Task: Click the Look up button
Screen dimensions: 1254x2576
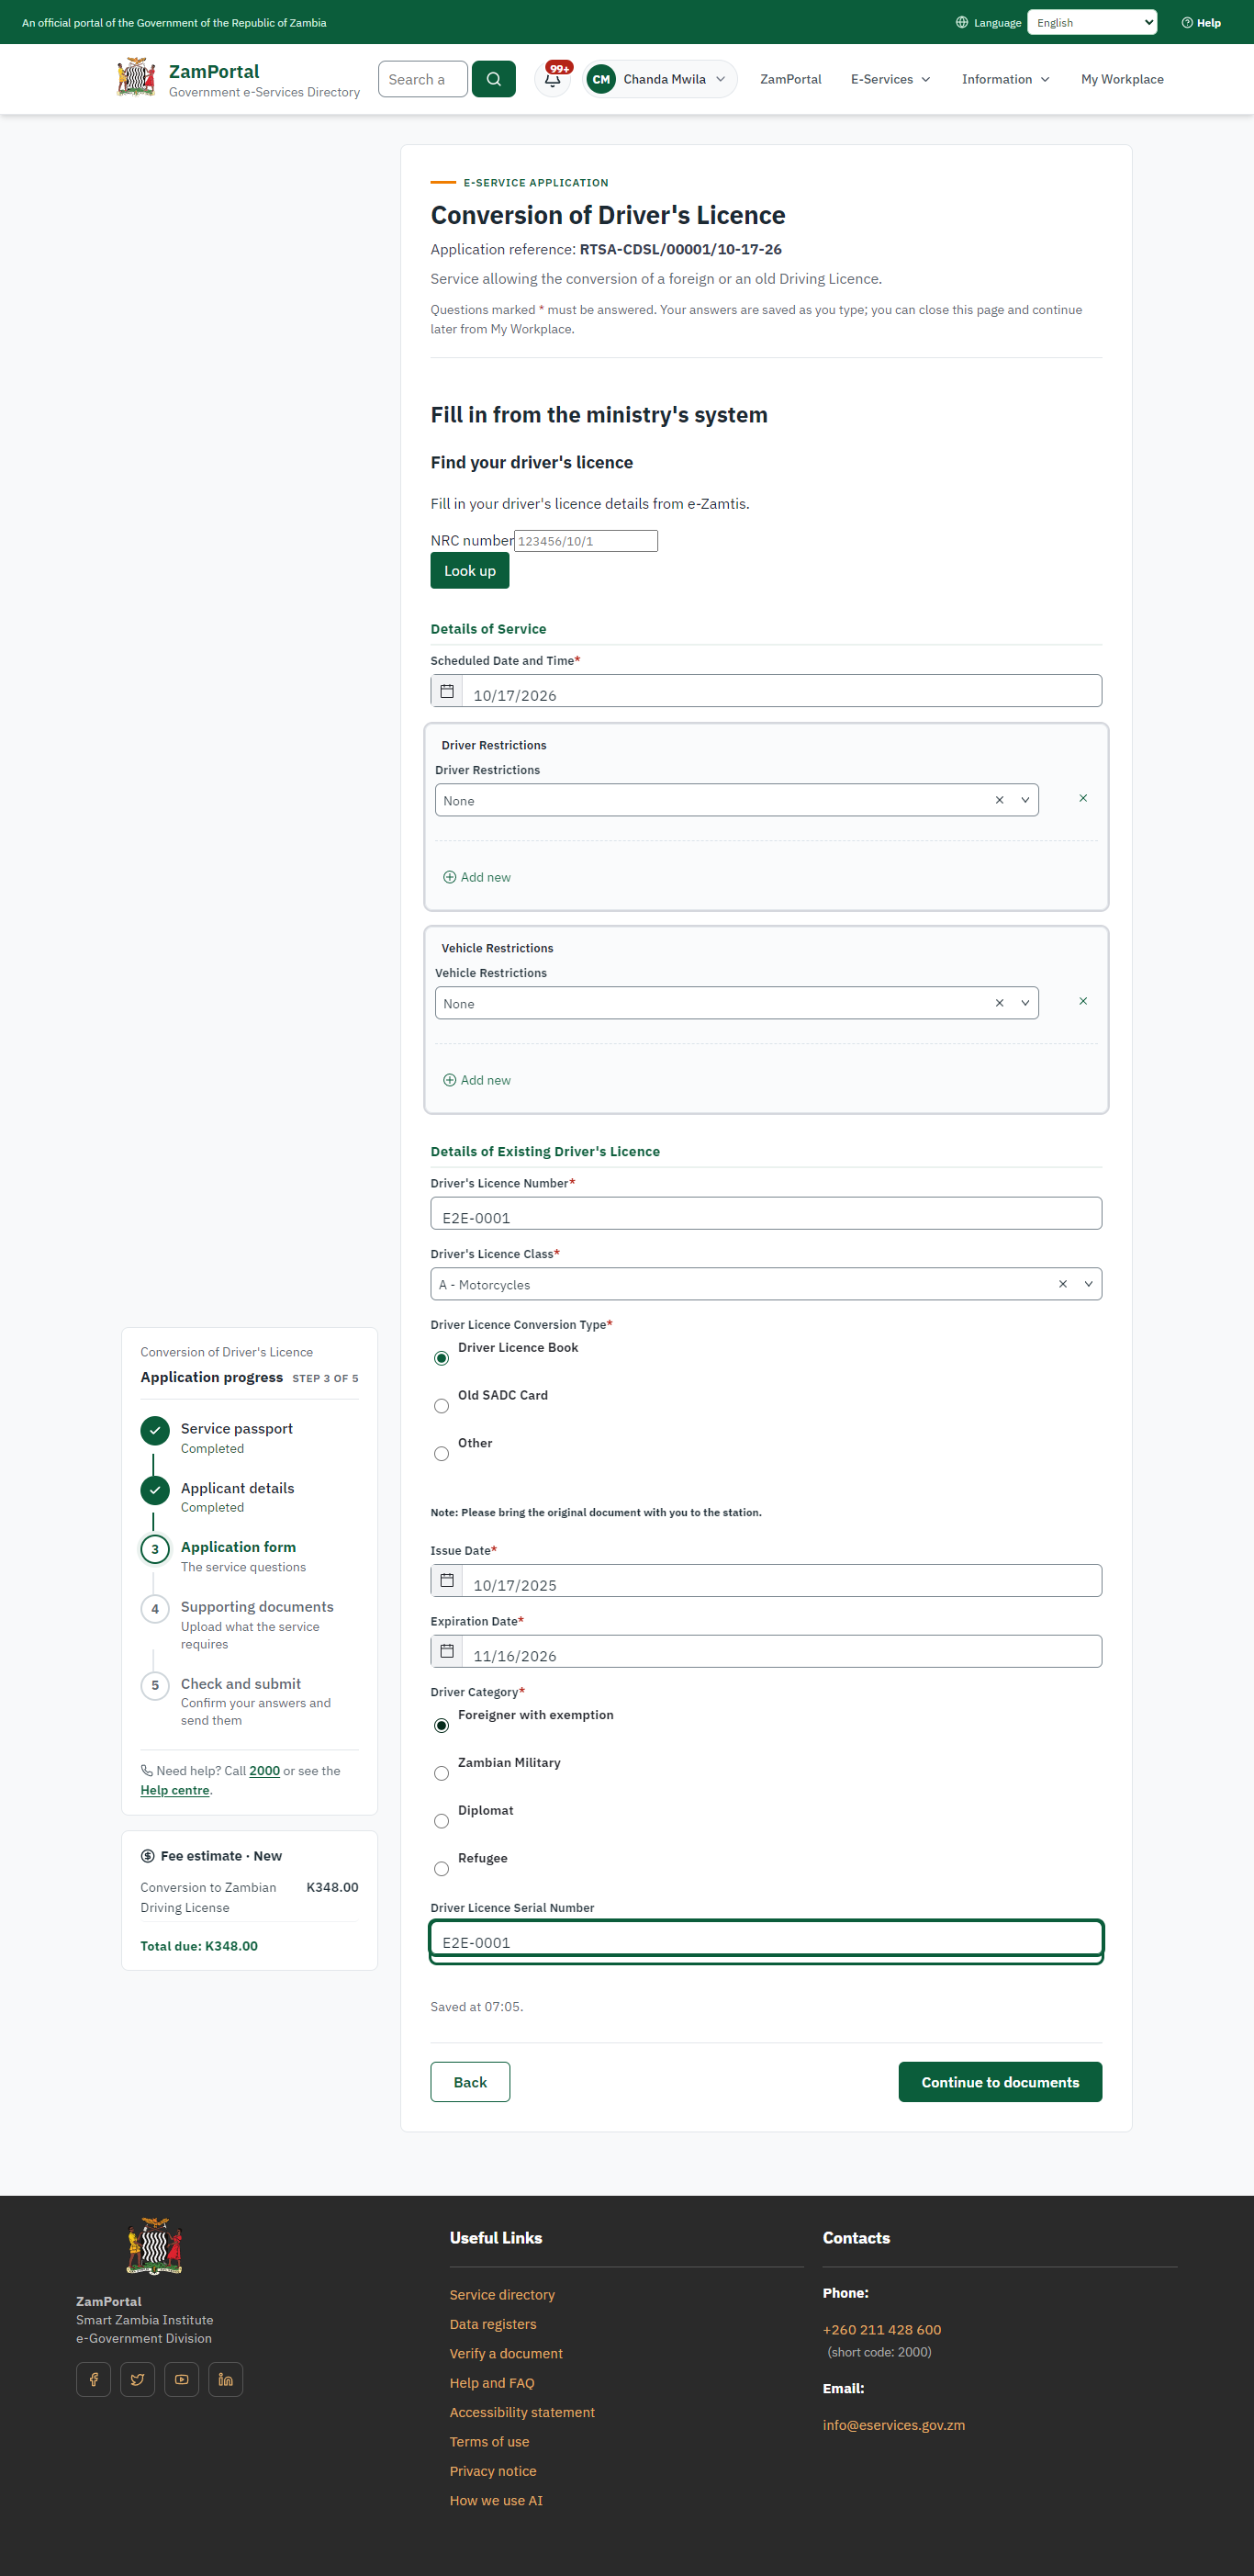Action: point(470,571)
